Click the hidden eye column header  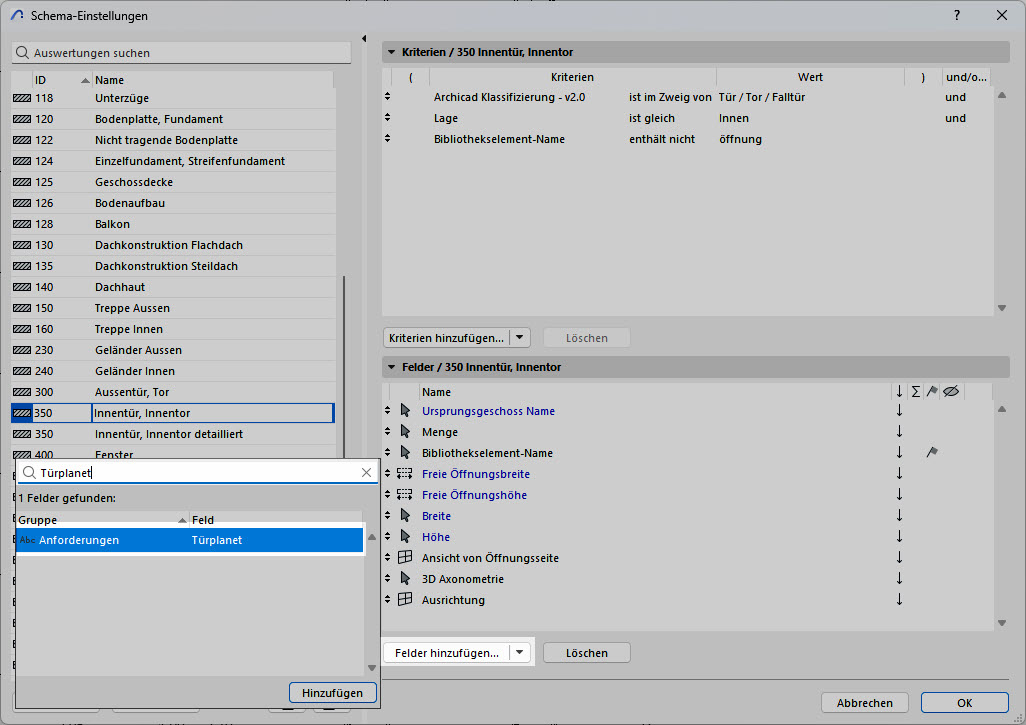tap(951, 392)
